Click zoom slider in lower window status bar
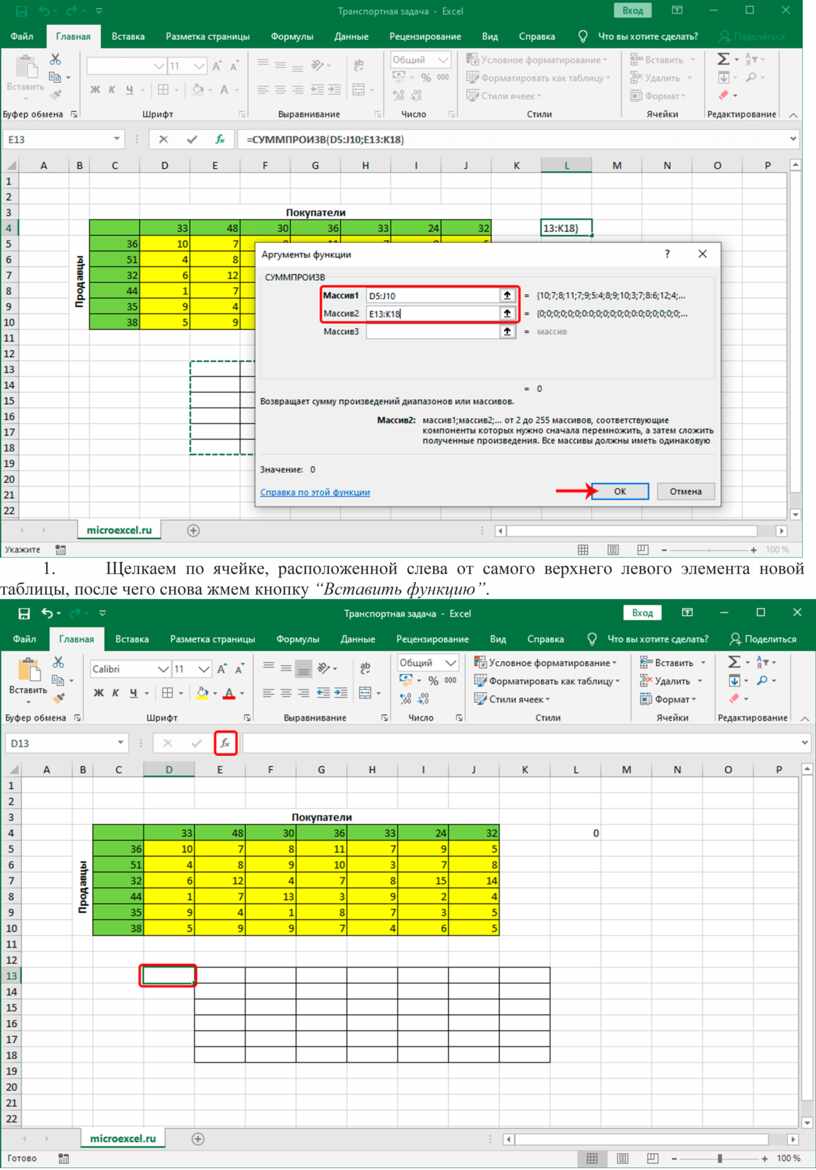 click(x=720, y=1159)
